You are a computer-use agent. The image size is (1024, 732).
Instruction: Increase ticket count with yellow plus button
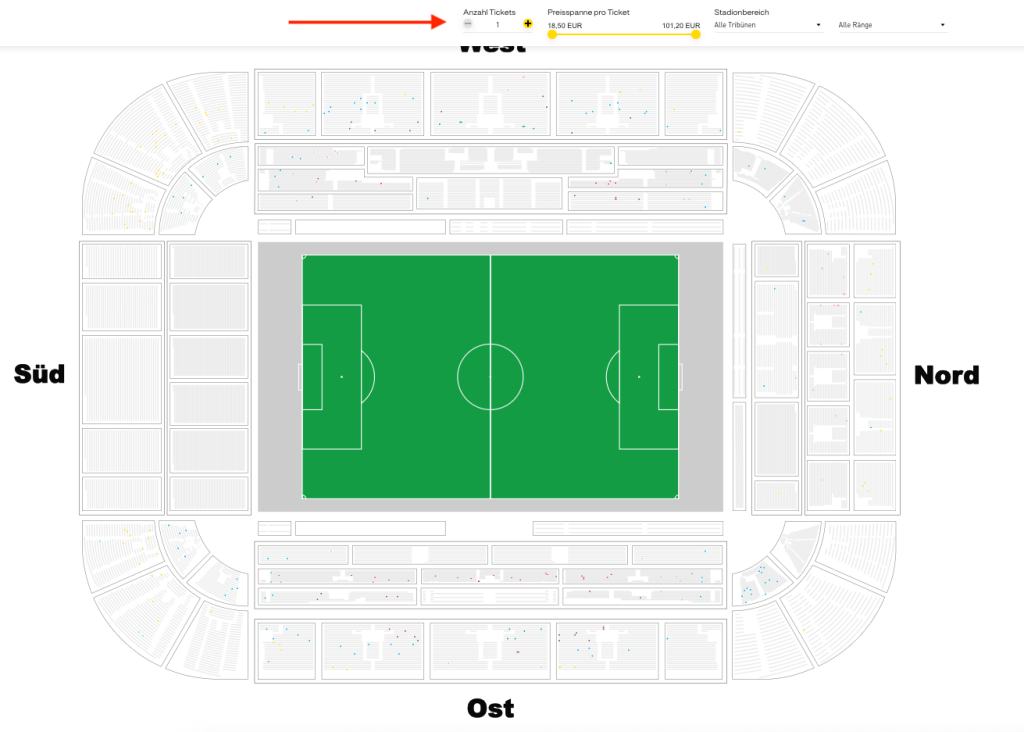click(528, 24)
